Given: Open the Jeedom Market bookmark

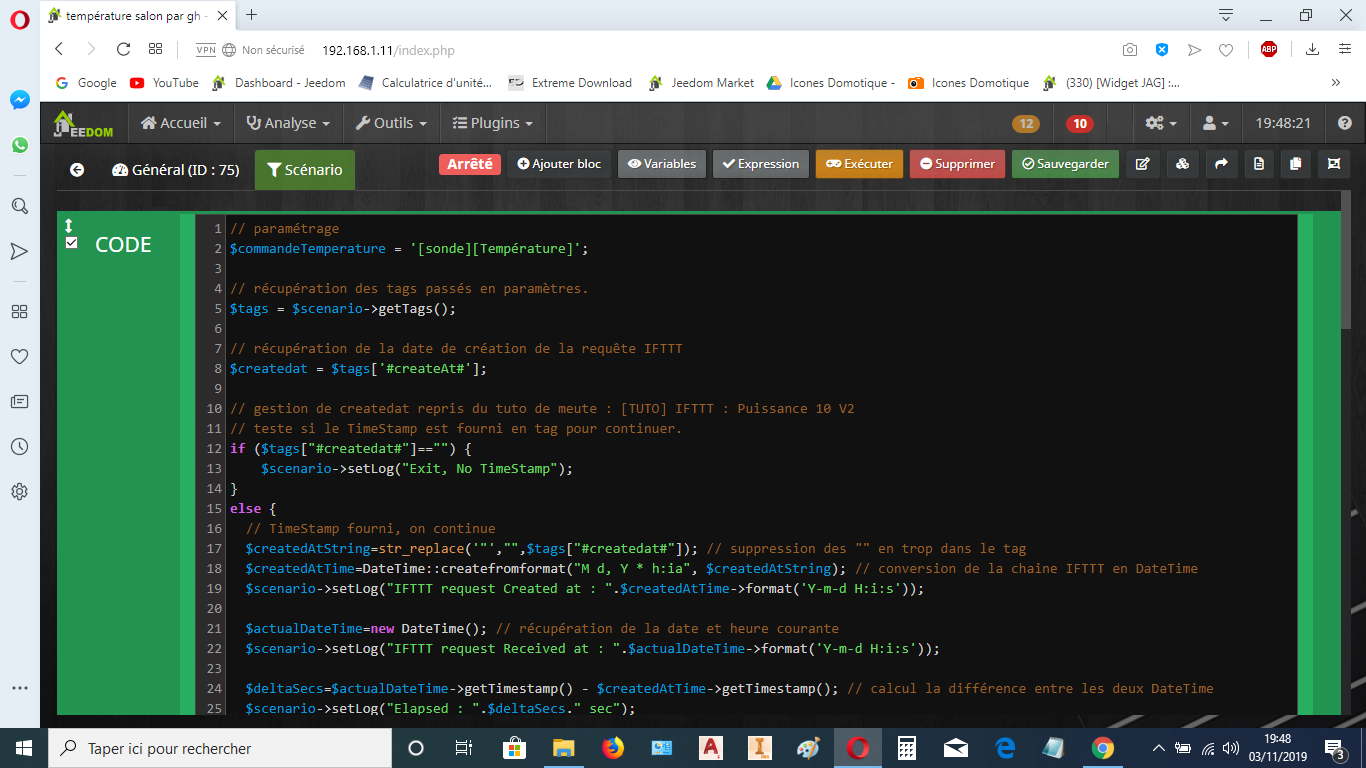Looking at the screenshot, I should [x=701, y=83].
